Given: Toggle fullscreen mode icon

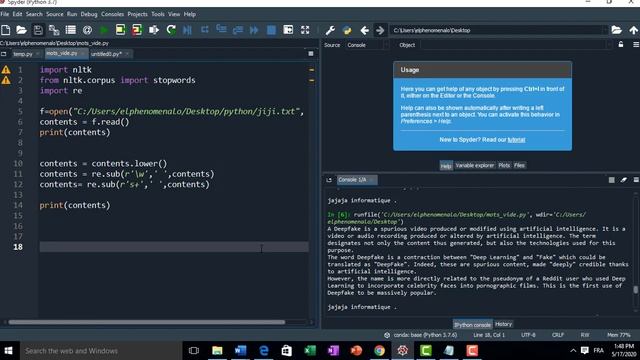Looking at the screenshot, I should pyautogui.click(x=305, y=30).
